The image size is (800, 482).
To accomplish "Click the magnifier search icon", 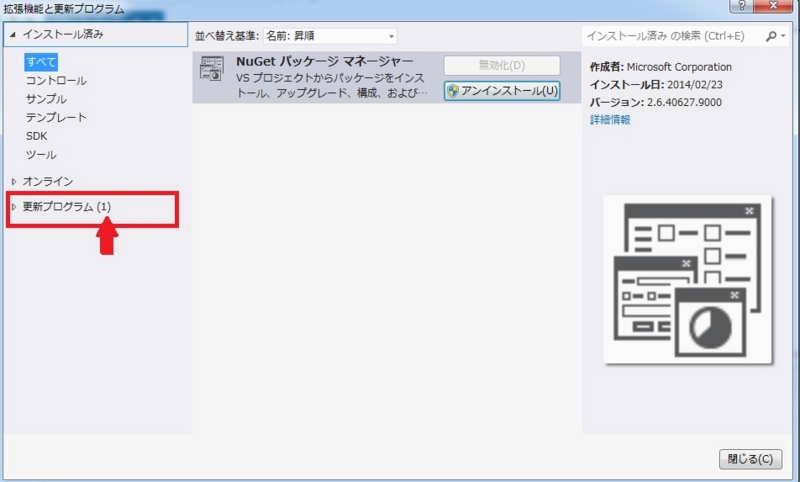I will coord(771,36).
